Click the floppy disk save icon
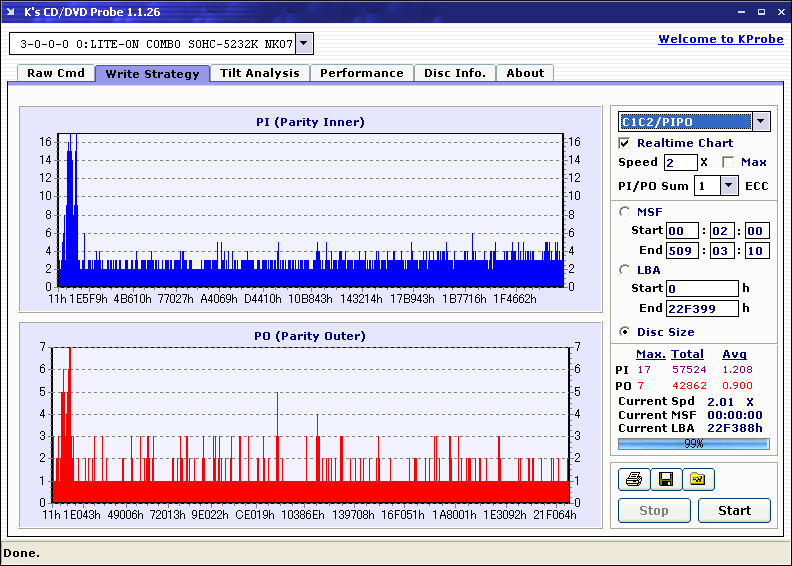 tap(665, 480)
